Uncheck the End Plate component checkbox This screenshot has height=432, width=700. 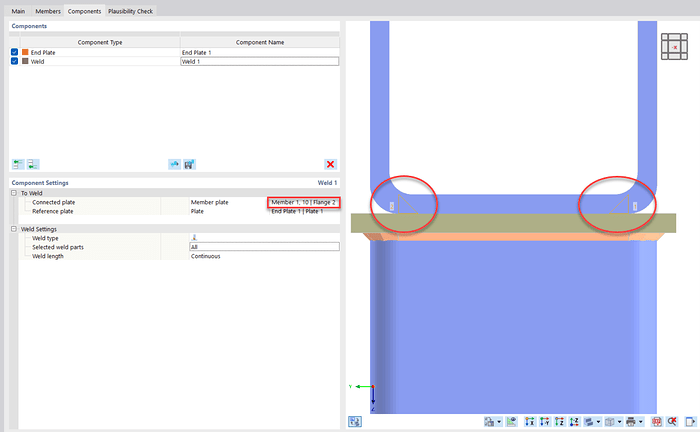coord(14,51)
